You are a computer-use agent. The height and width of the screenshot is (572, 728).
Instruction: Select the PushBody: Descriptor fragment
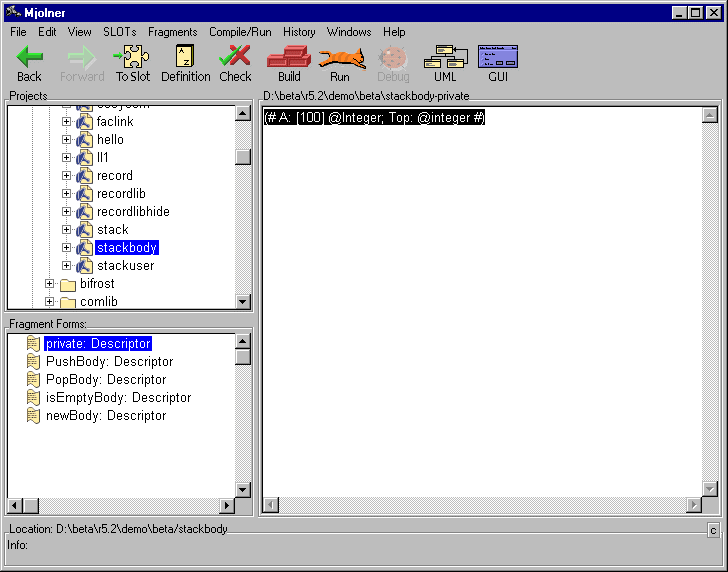pyautogui.click(x=109, y=362)
